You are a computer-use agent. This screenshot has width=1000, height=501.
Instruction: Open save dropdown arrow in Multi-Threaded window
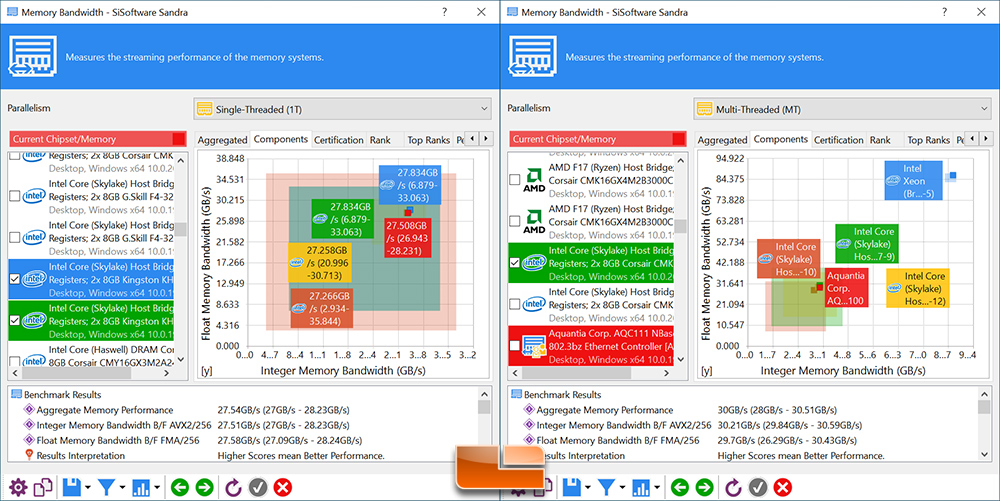pyautogui.click(x=587, y=488)
